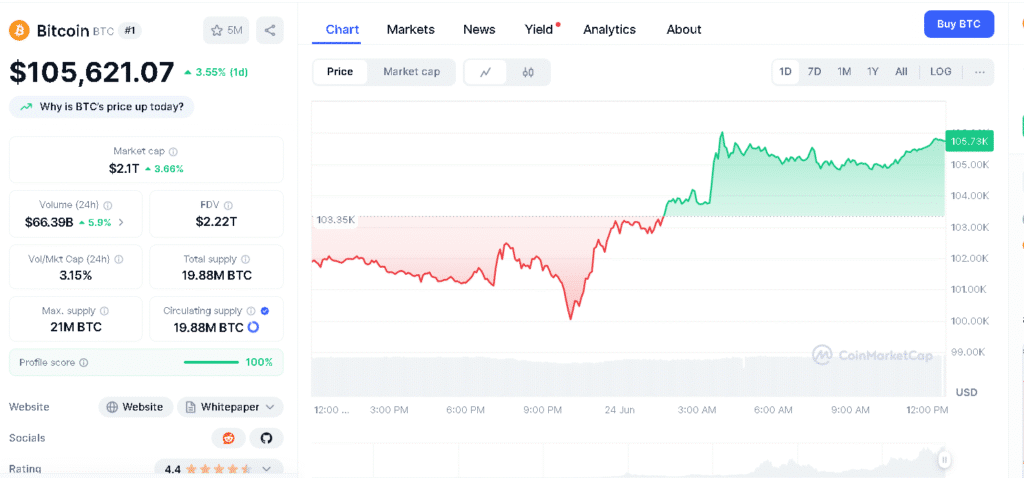Click the USD currency label
1024x478 pixels.
point(967,392)
